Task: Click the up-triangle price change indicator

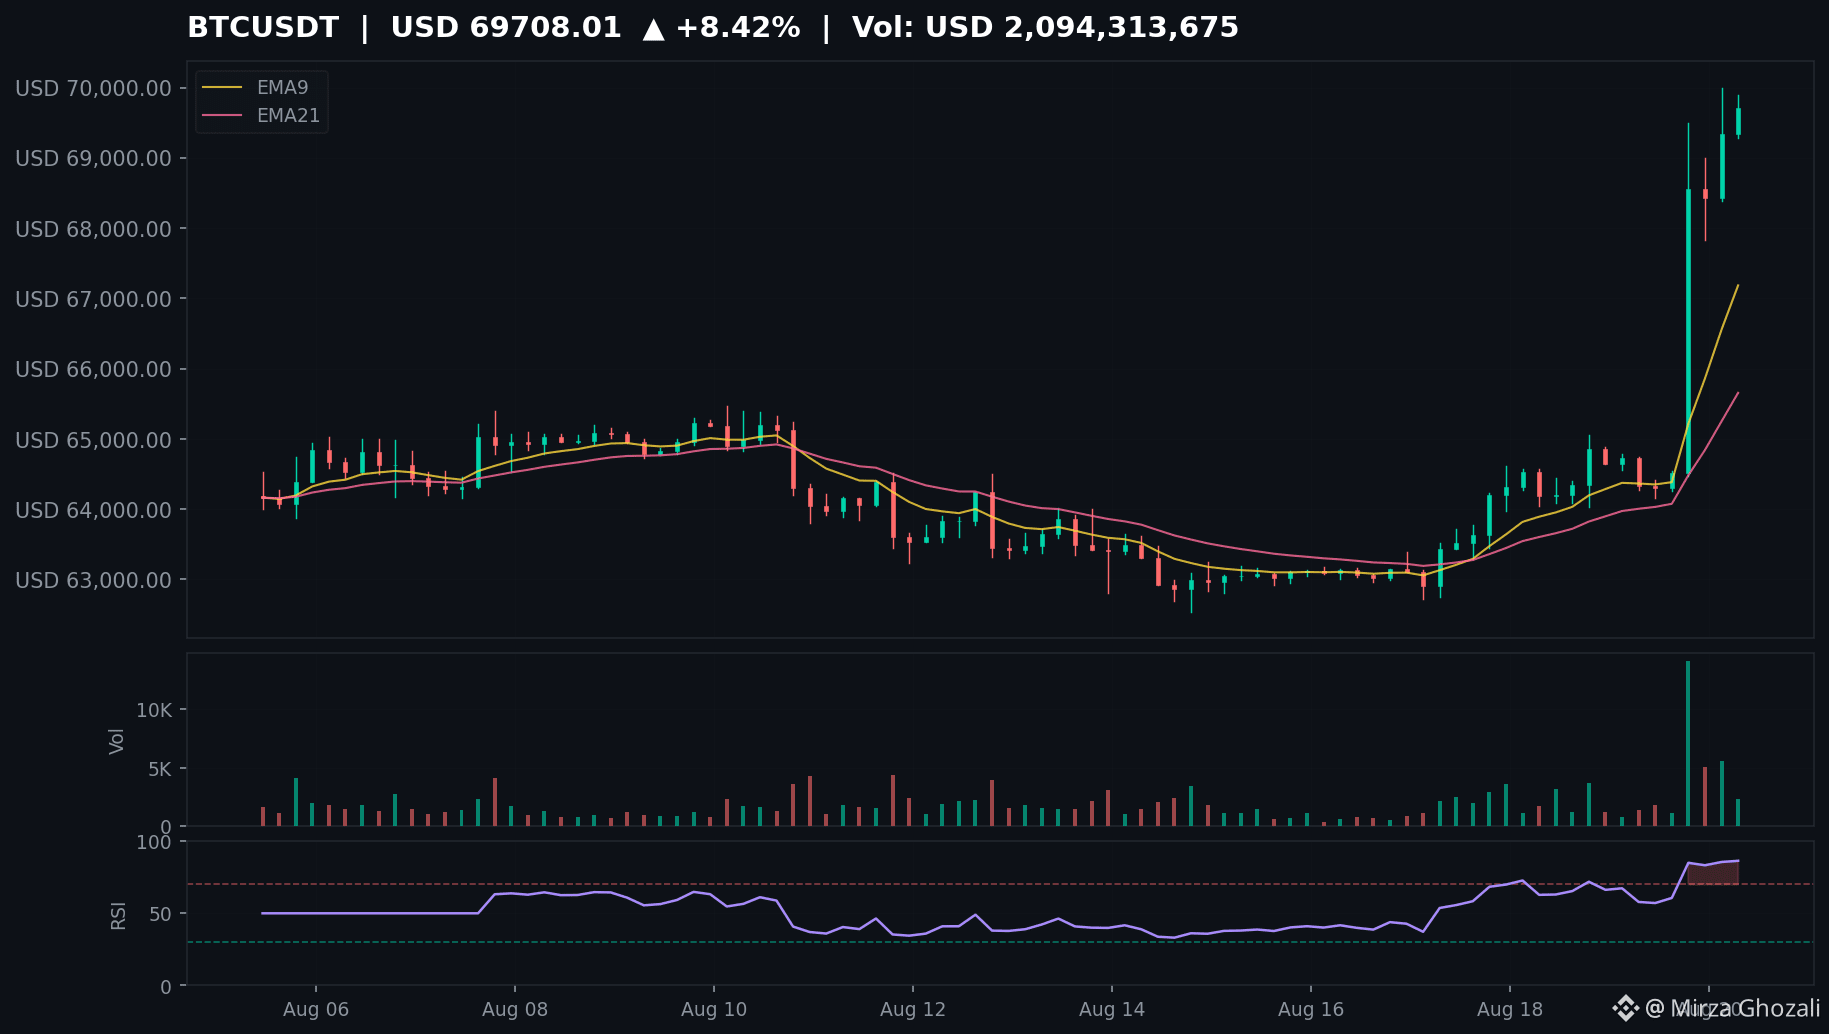Action: pos(653,28)
